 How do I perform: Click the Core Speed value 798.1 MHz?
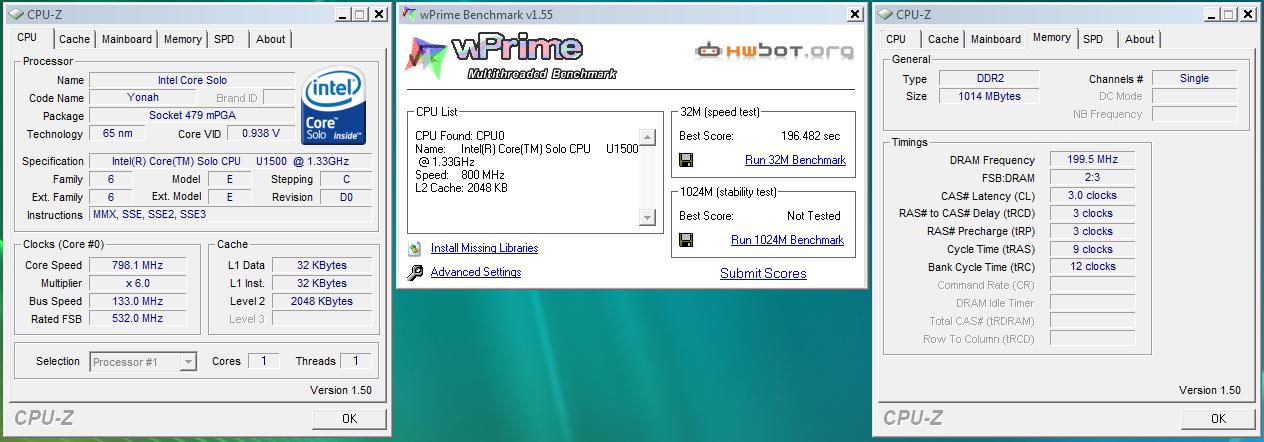click(x=138, y=265)
